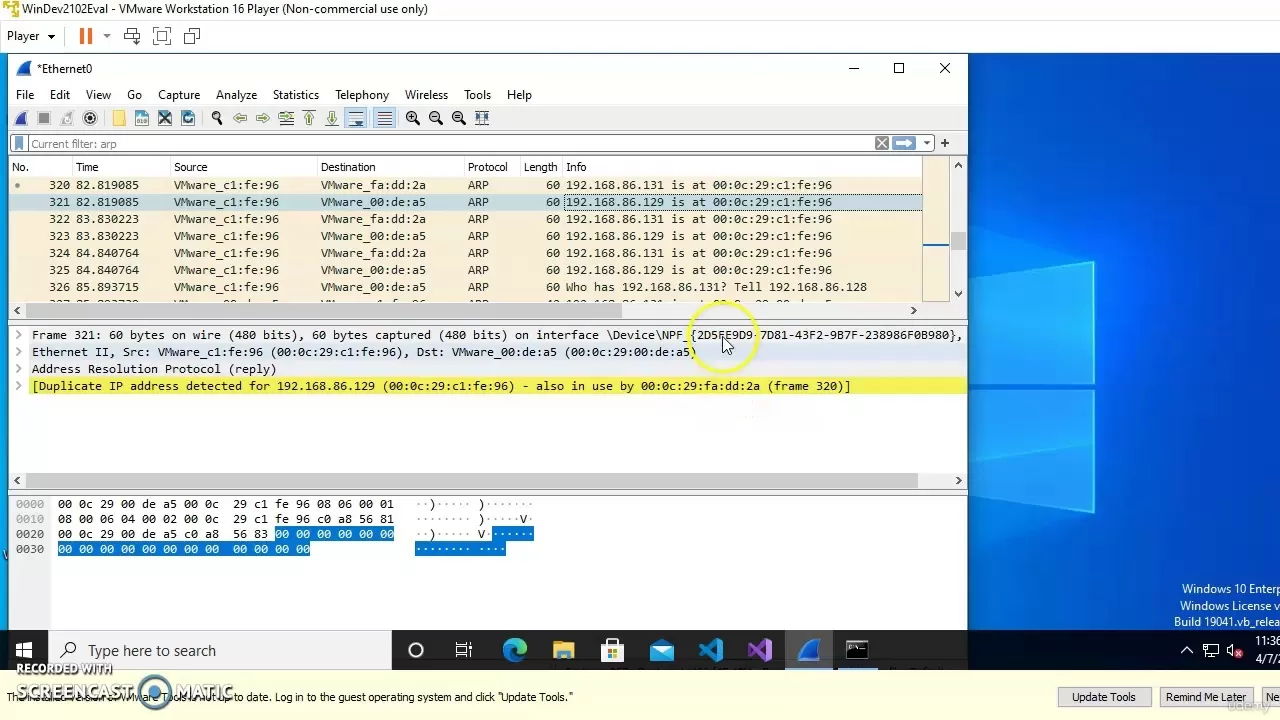Open the Statistics menu
This screenshot has width=1280, height=720.
295,94
